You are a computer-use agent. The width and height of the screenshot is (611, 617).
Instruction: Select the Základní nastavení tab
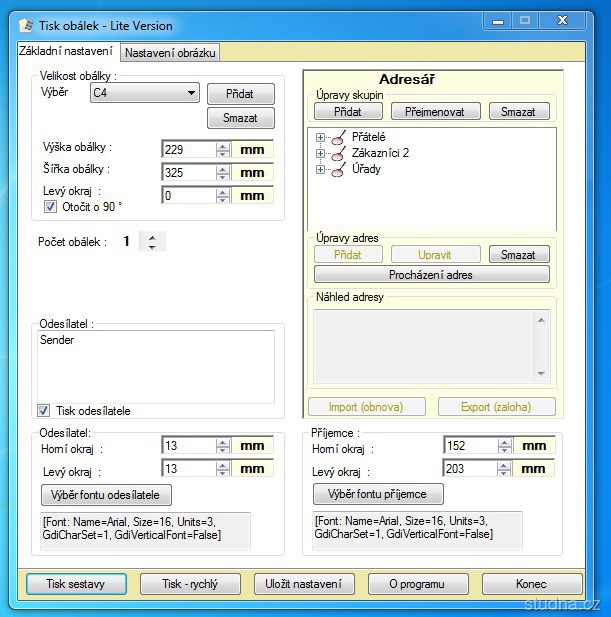click(x=66, y=52)
